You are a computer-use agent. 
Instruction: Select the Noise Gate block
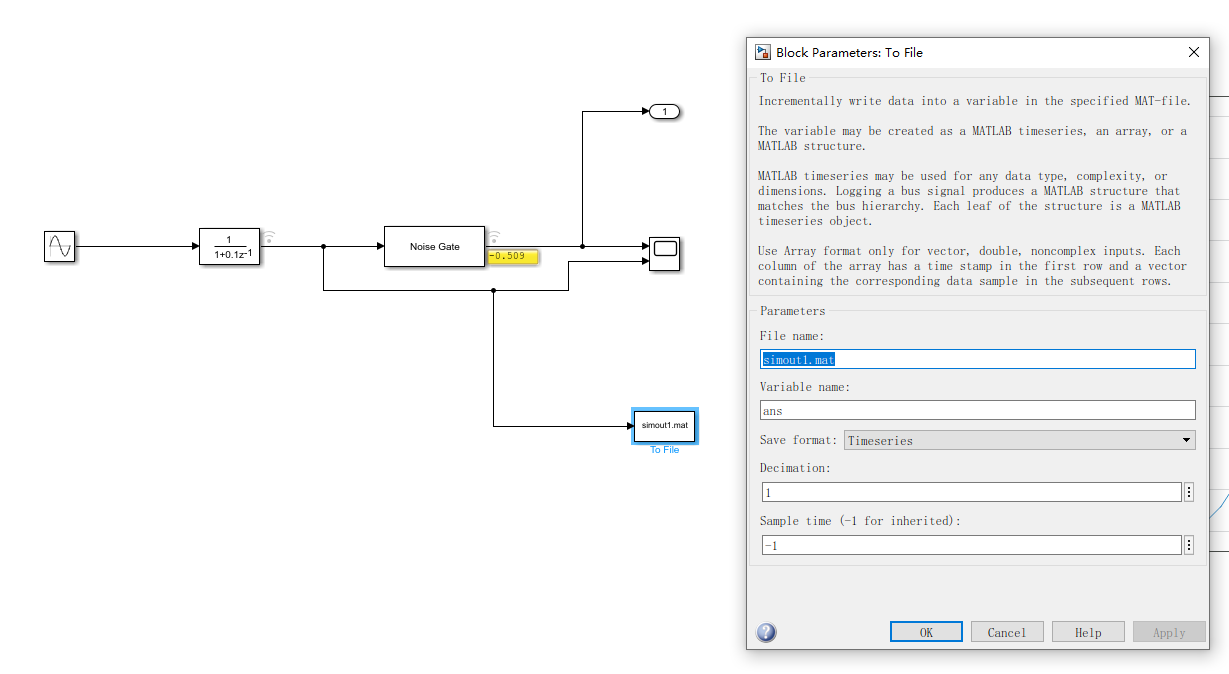point(434,246)
